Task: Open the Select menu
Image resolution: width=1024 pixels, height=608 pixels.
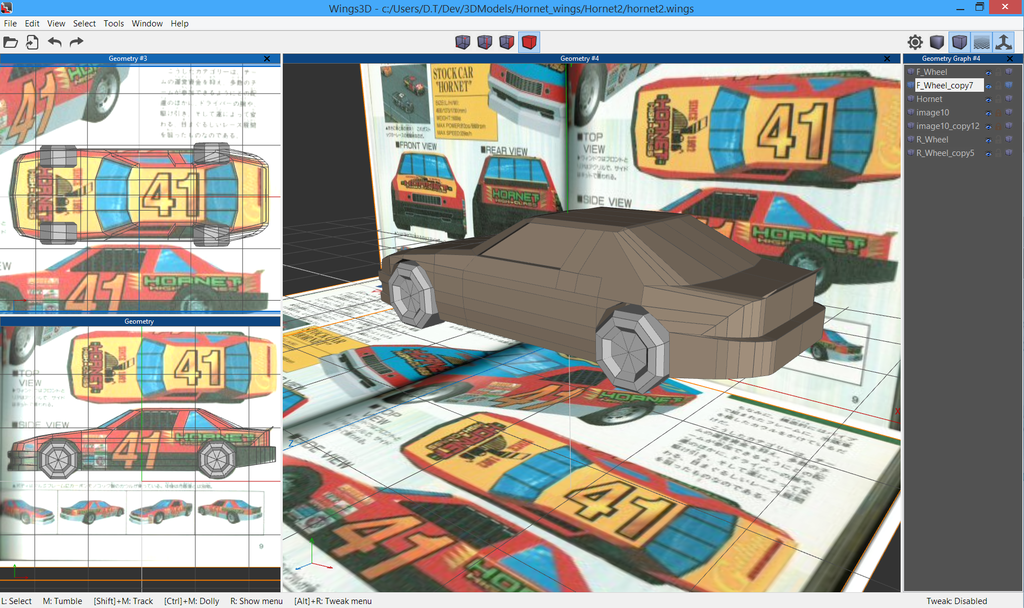Action: click(85, 23)
